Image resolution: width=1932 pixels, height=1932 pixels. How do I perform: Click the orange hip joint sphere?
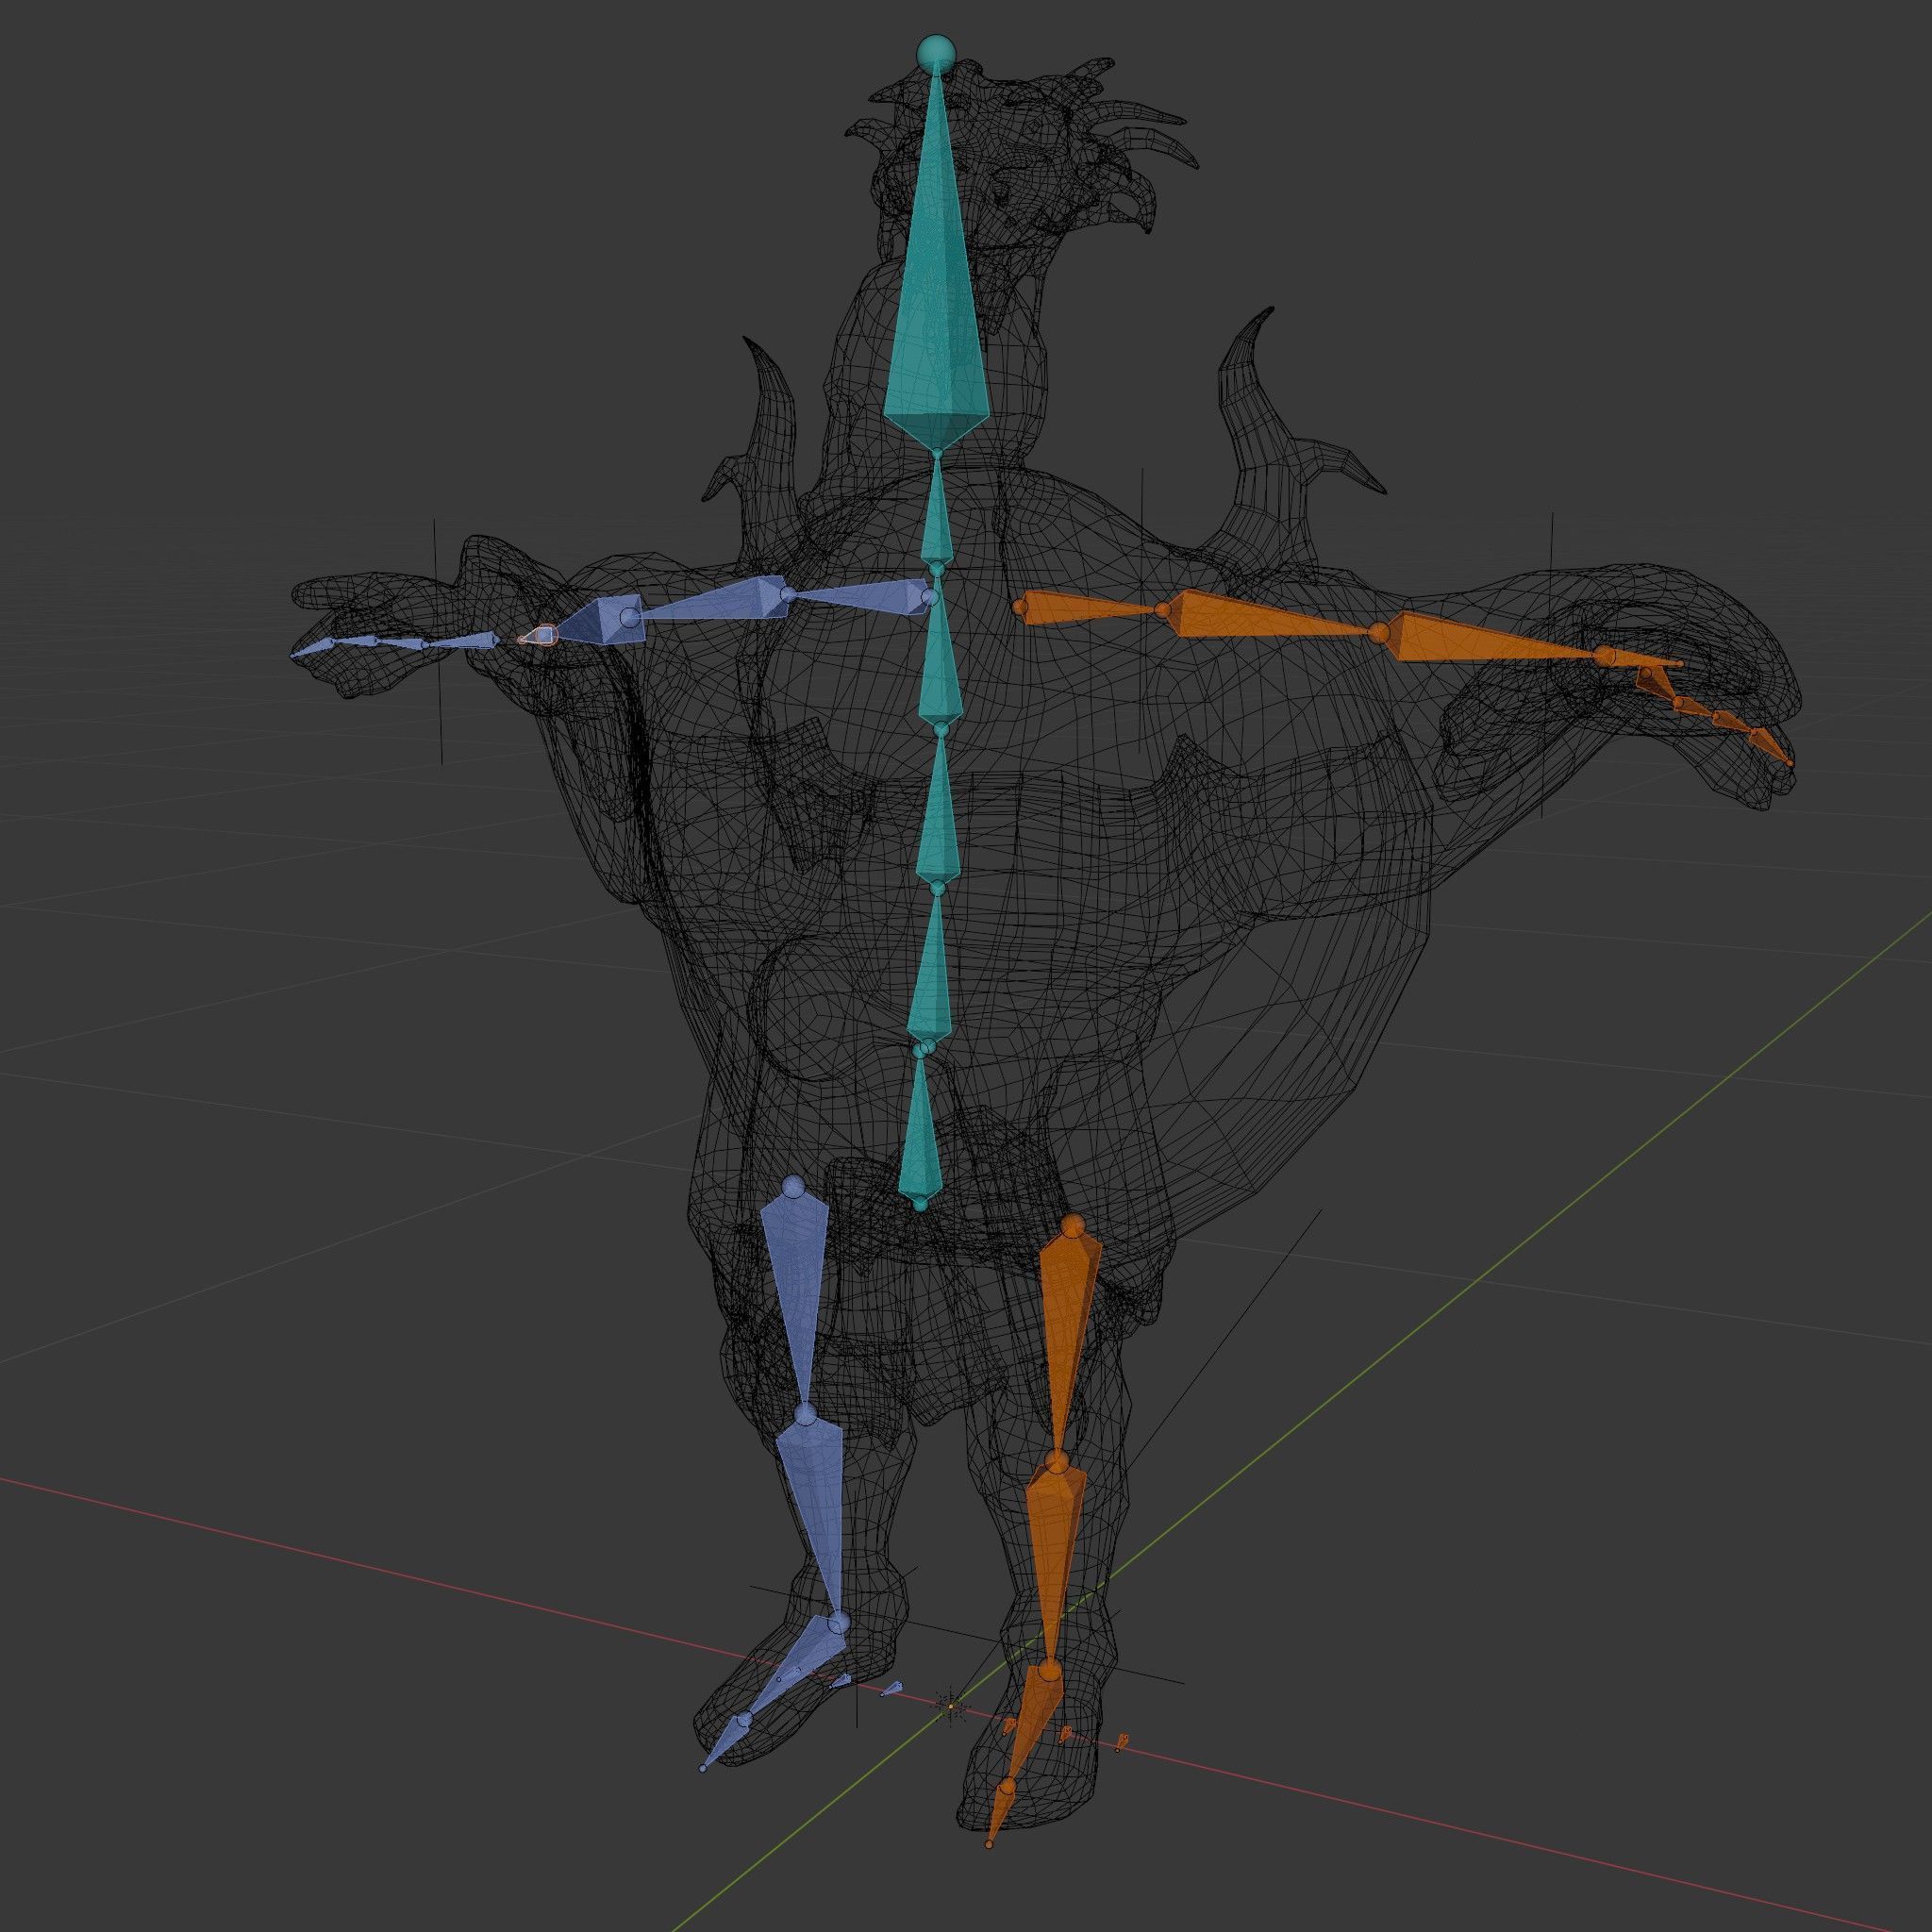pos(1072,1226)
